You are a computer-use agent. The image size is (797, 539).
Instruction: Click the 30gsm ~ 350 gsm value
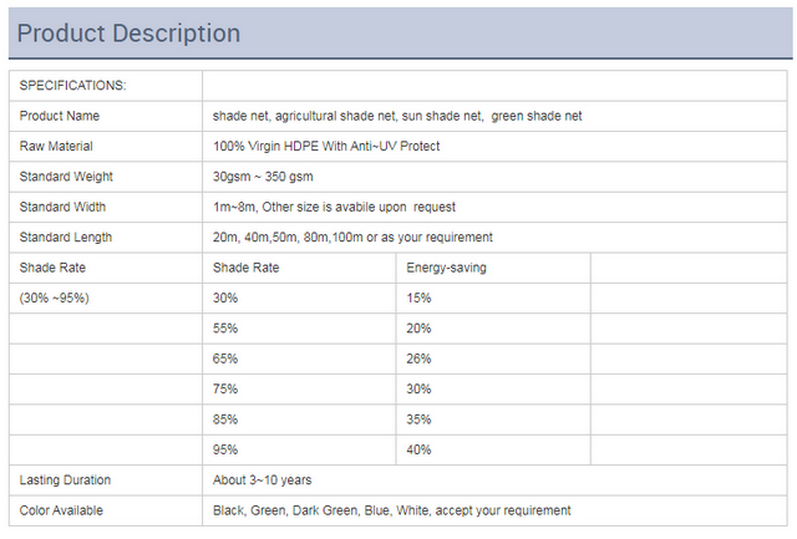pos(263,176)
